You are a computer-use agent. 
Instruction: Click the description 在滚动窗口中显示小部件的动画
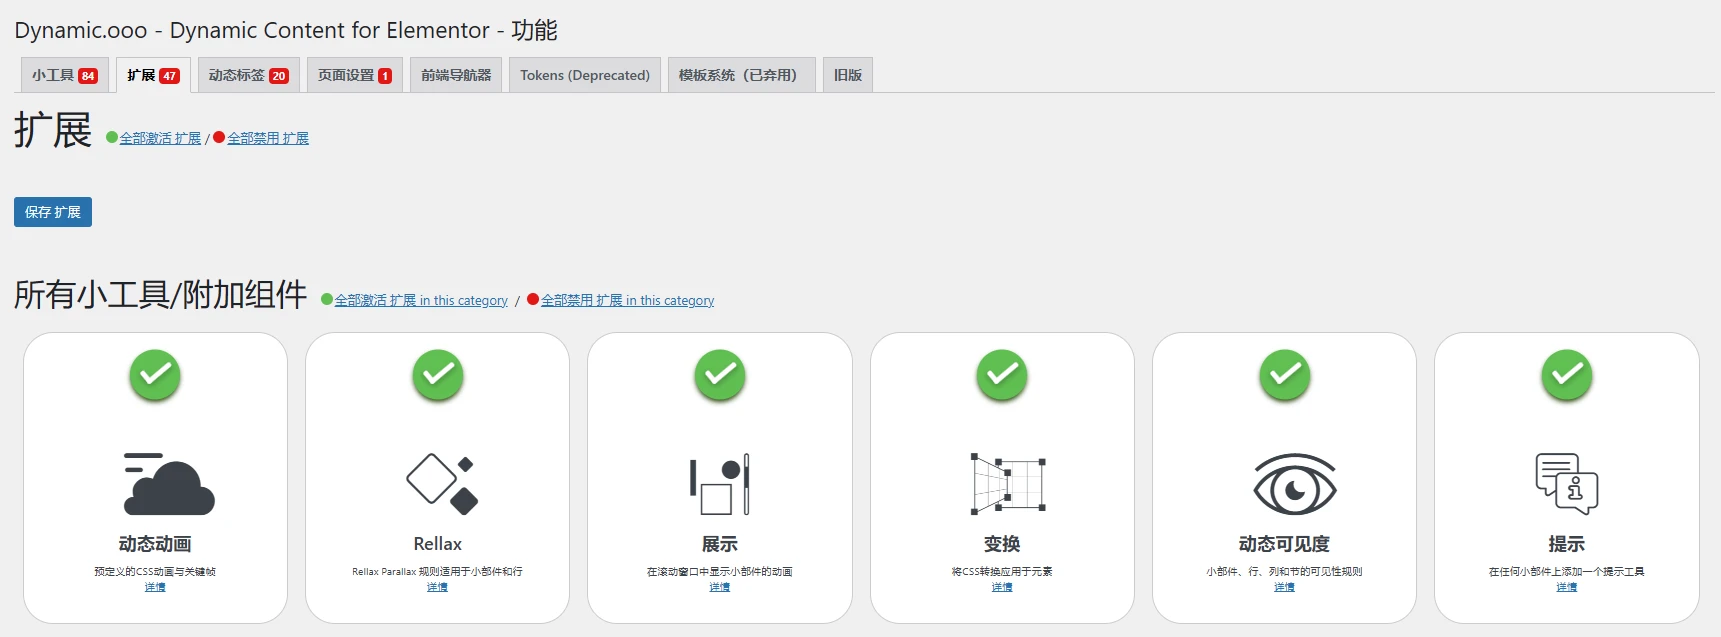coord(720,572)
